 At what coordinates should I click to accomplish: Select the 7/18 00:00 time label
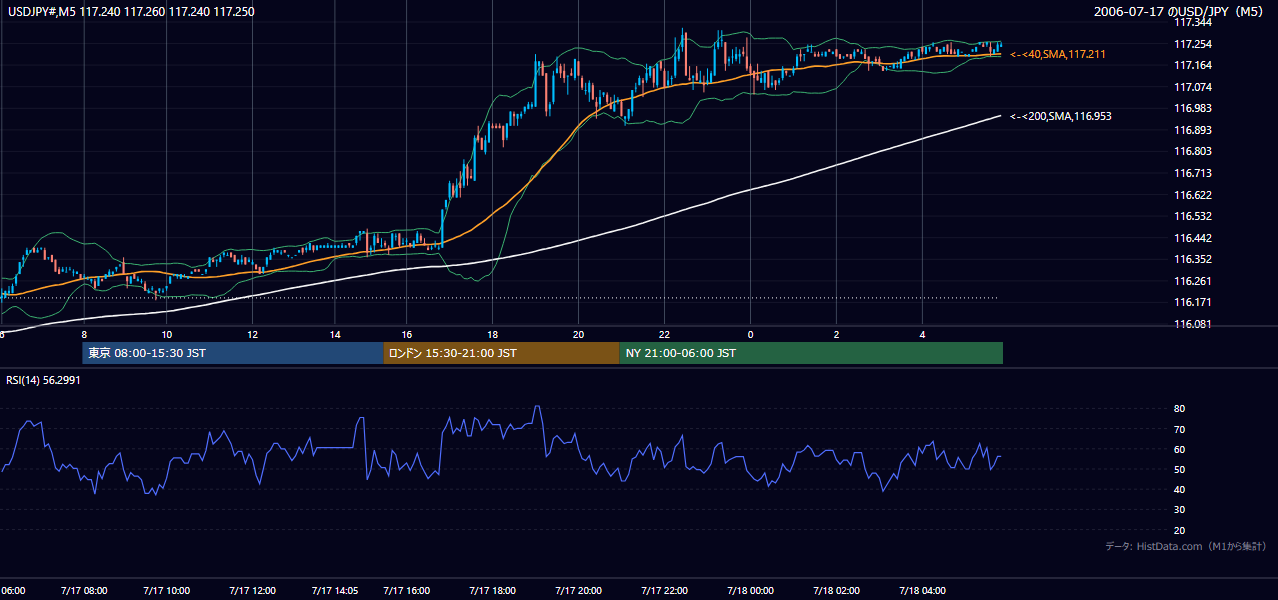pyautogui.click(x=751, y=590)
